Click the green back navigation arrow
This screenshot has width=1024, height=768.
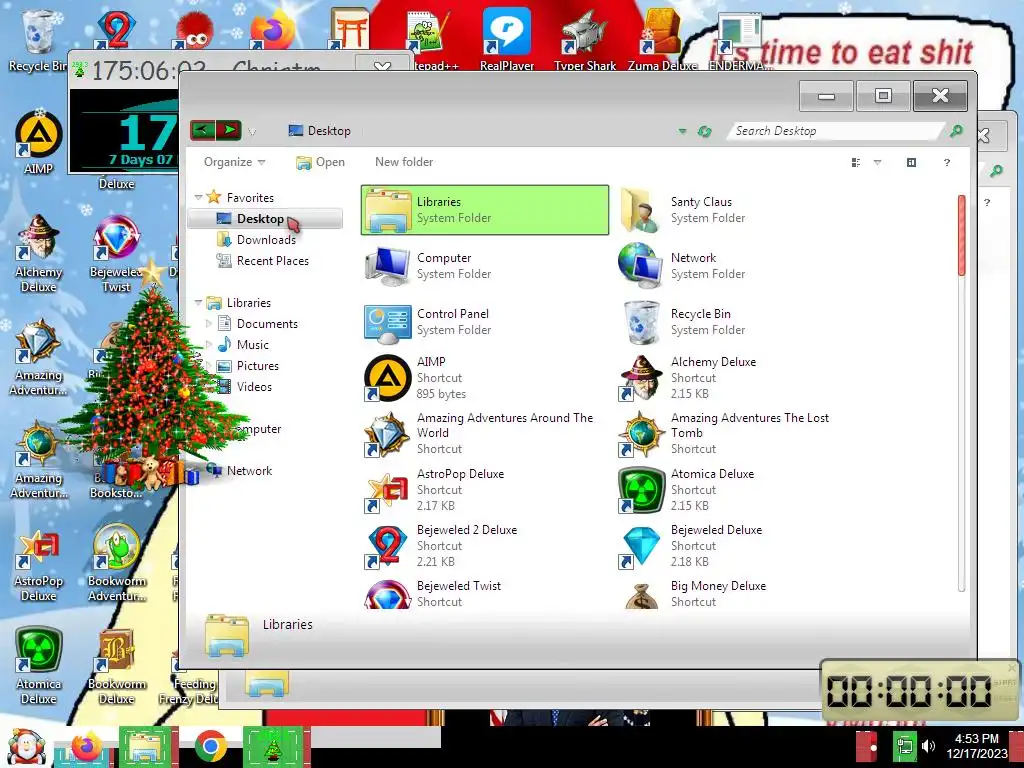point(202,130)
